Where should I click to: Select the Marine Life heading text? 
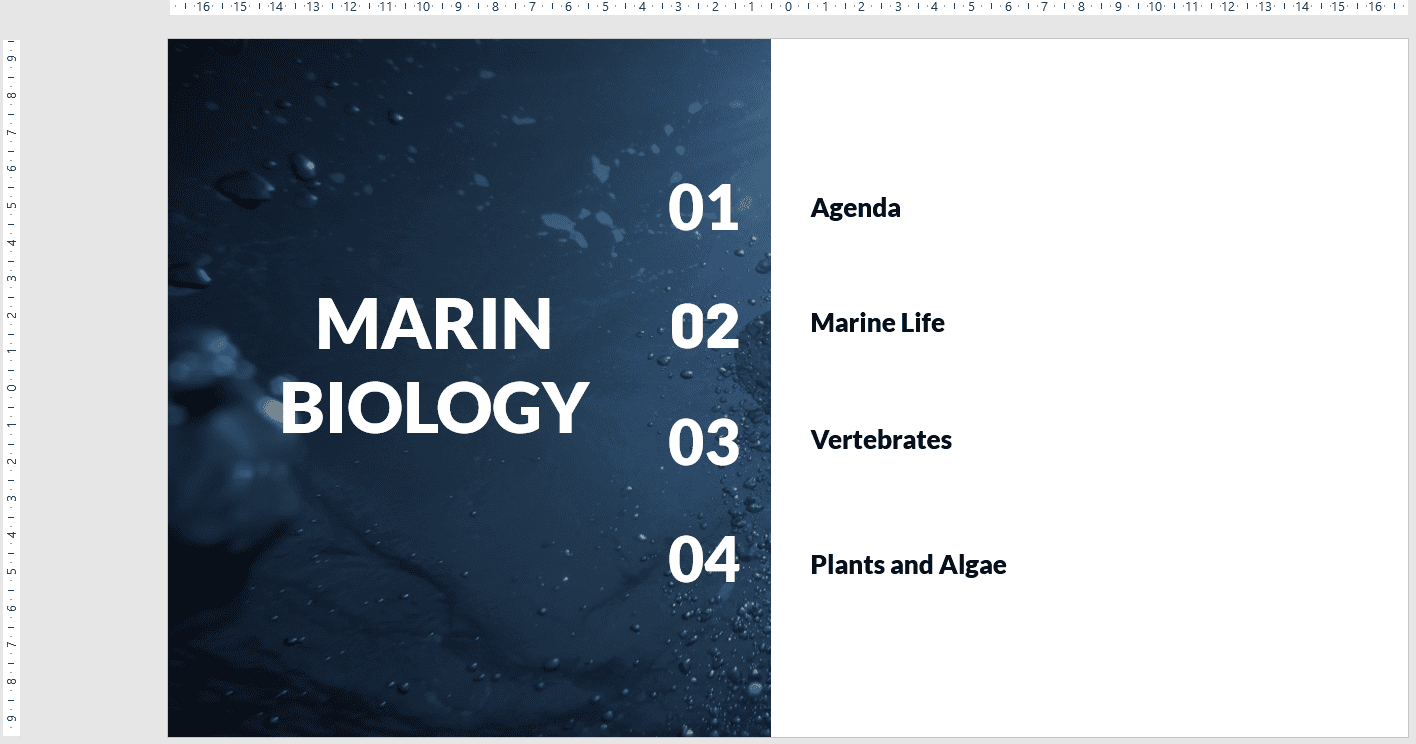pyautogui.click(x=877, y=323)
